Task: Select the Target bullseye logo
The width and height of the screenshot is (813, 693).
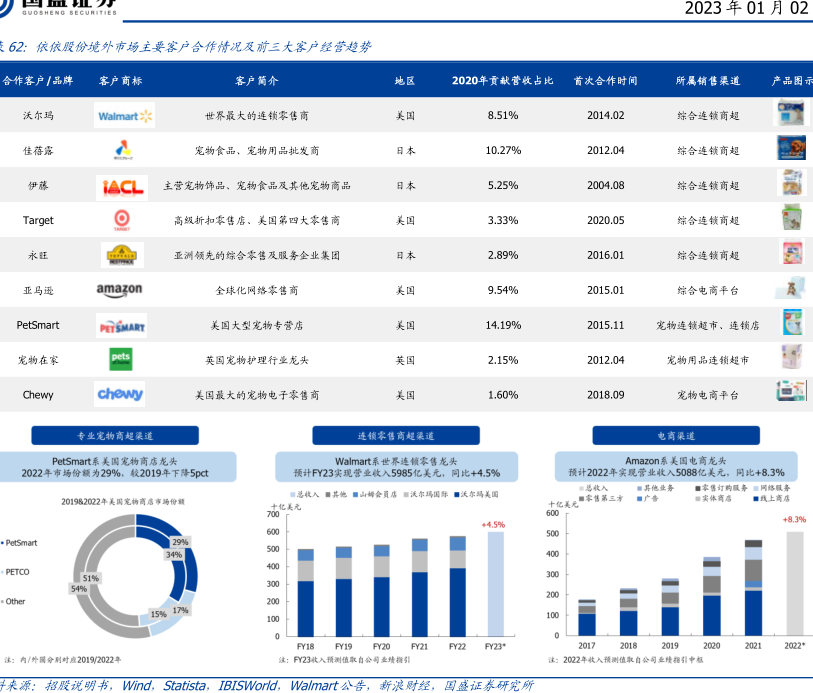Action: click(x=122, y=220)
